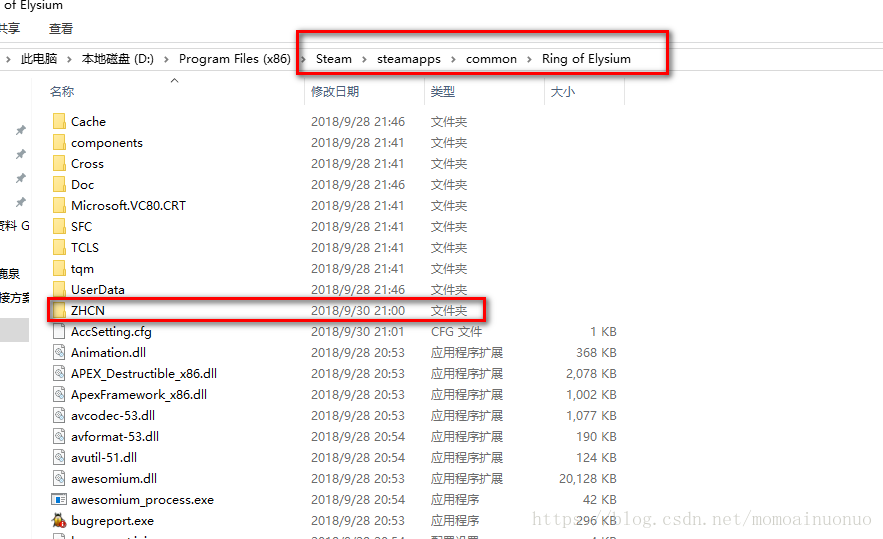Expand the chevron after 此电脑 in address bar
This screenshot has height=539, width=883.
tap(69, 59)
